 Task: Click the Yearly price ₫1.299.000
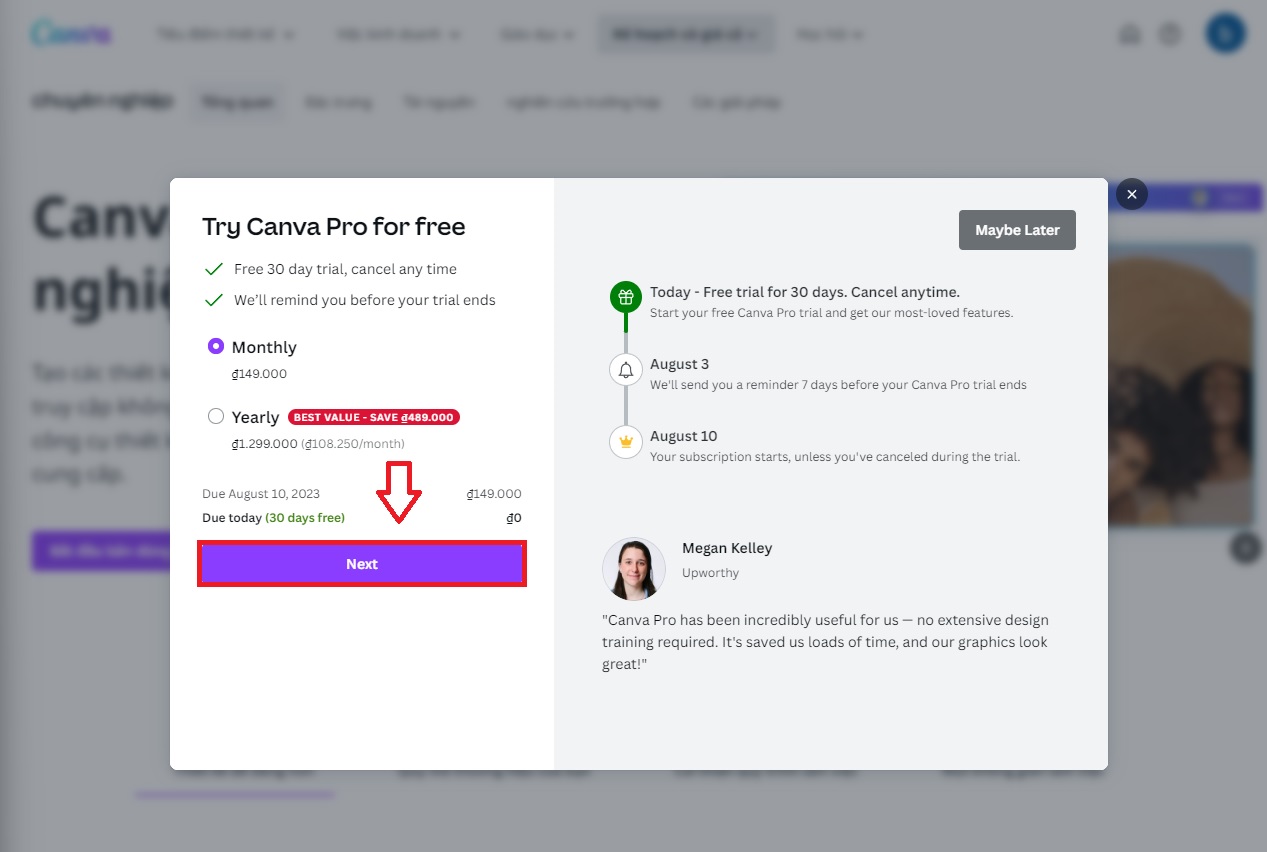tap(264, 443)
